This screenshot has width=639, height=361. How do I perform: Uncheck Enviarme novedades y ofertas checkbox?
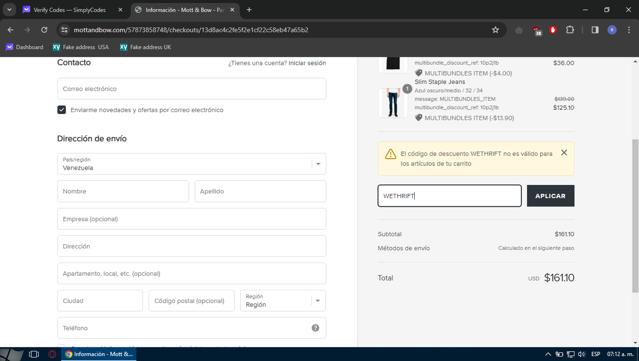point(62,110)
